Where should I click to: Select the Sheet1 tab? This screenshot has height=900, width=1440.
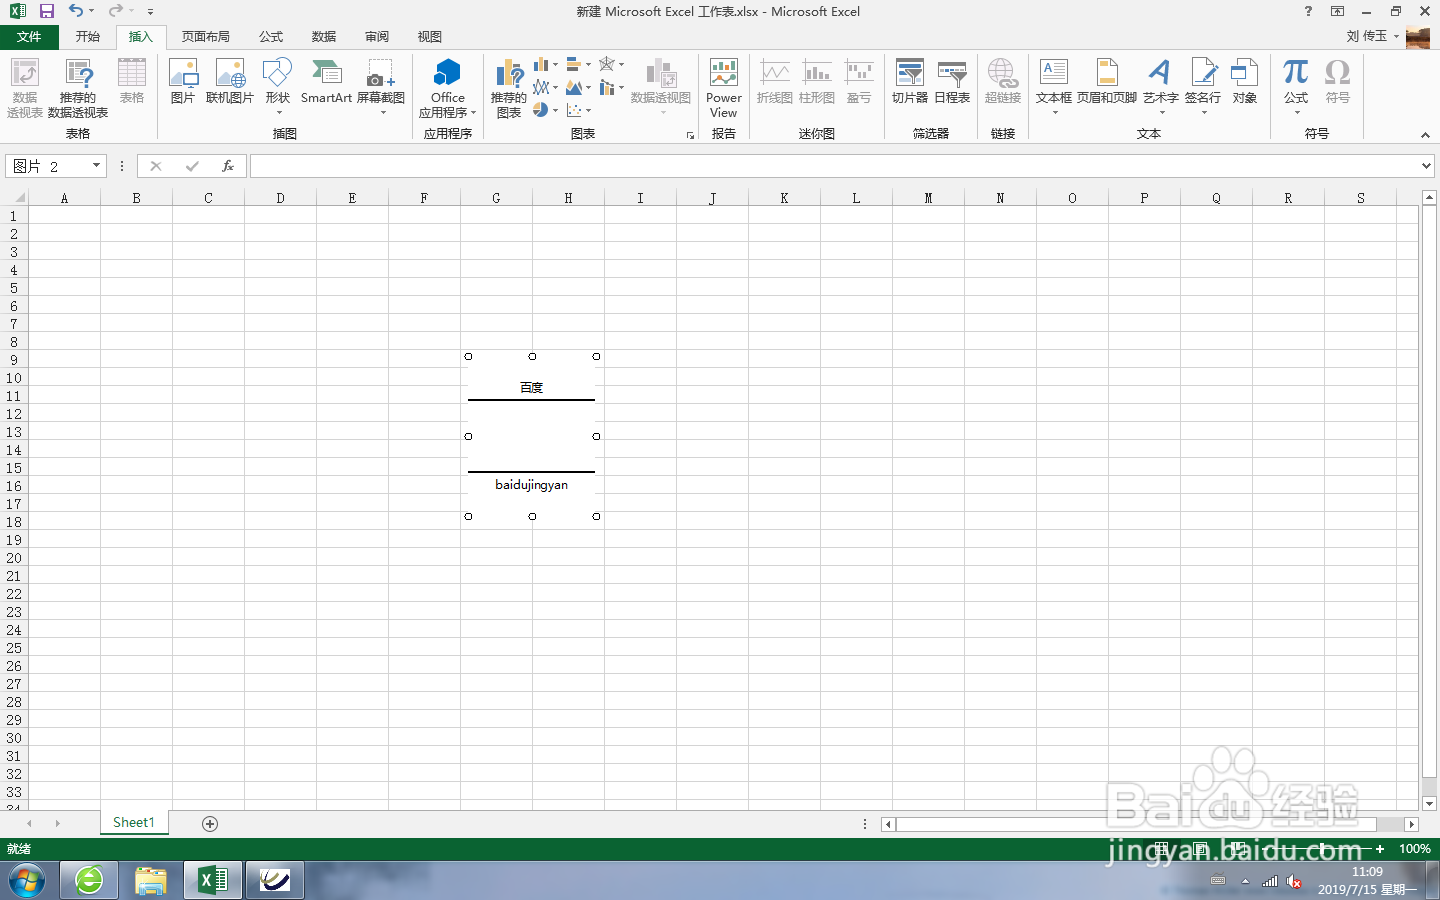click(x=134, y=823)
